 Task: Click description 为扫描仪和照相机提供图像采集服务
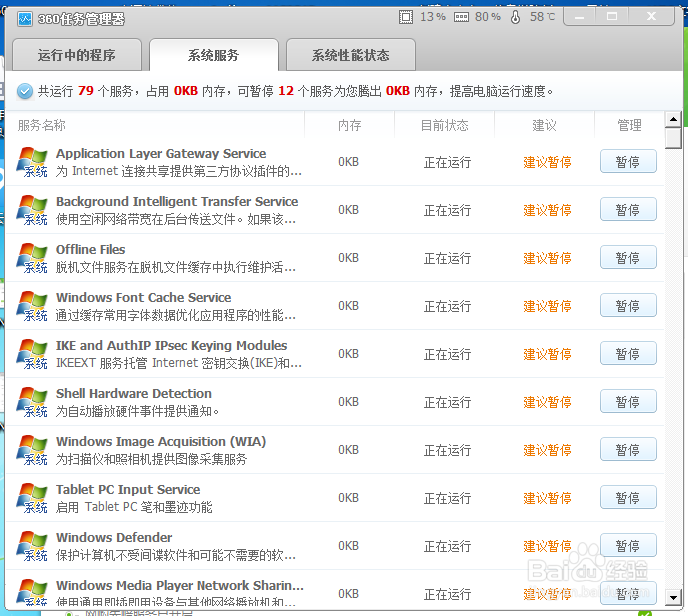click(x=151, y=459)
